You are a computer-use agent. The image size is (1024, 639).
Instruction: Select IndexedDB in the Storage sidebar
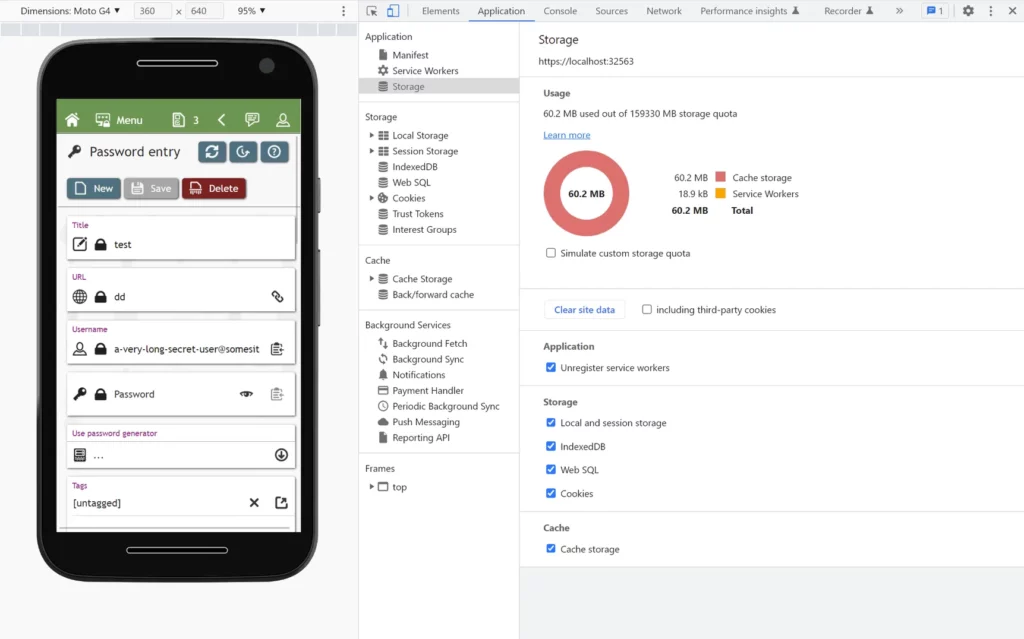coord(415,167)
